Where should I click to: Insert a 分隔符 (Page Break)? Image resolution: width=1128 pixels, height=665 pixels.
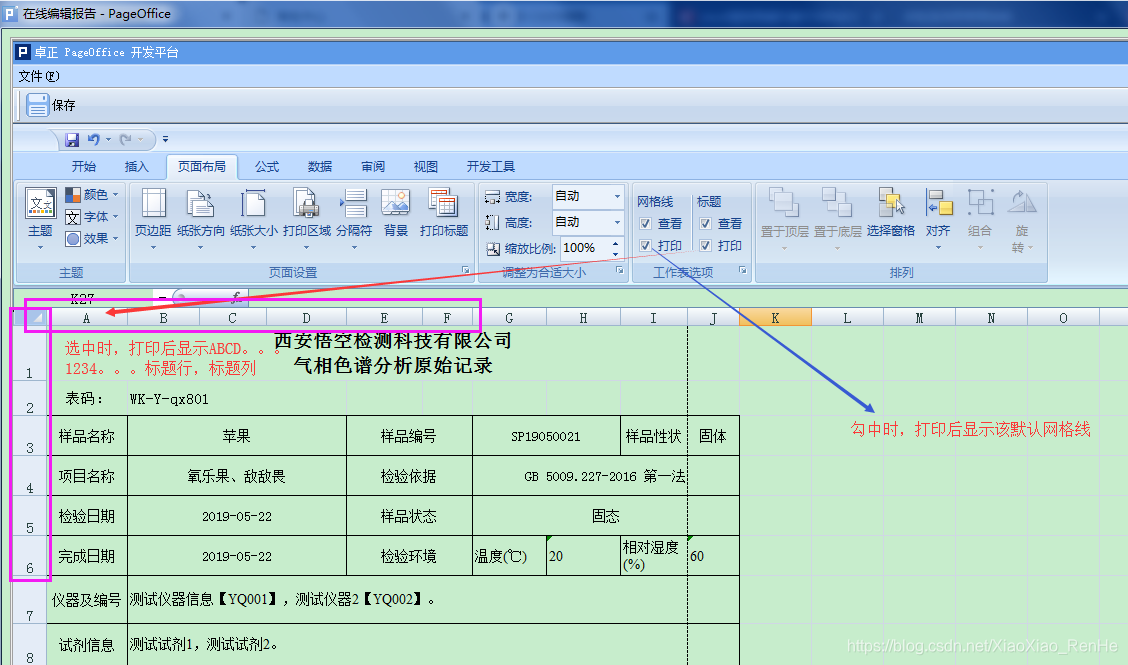[x=354, y=212]
